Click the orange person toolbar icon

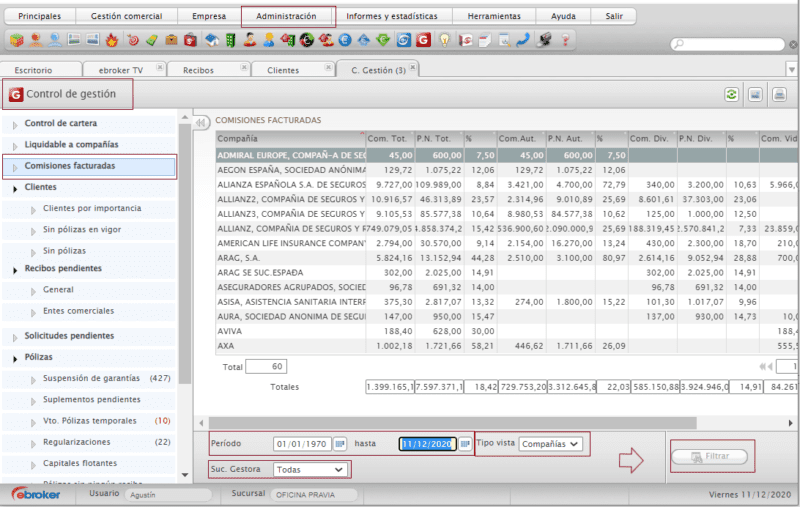[36, 40]
